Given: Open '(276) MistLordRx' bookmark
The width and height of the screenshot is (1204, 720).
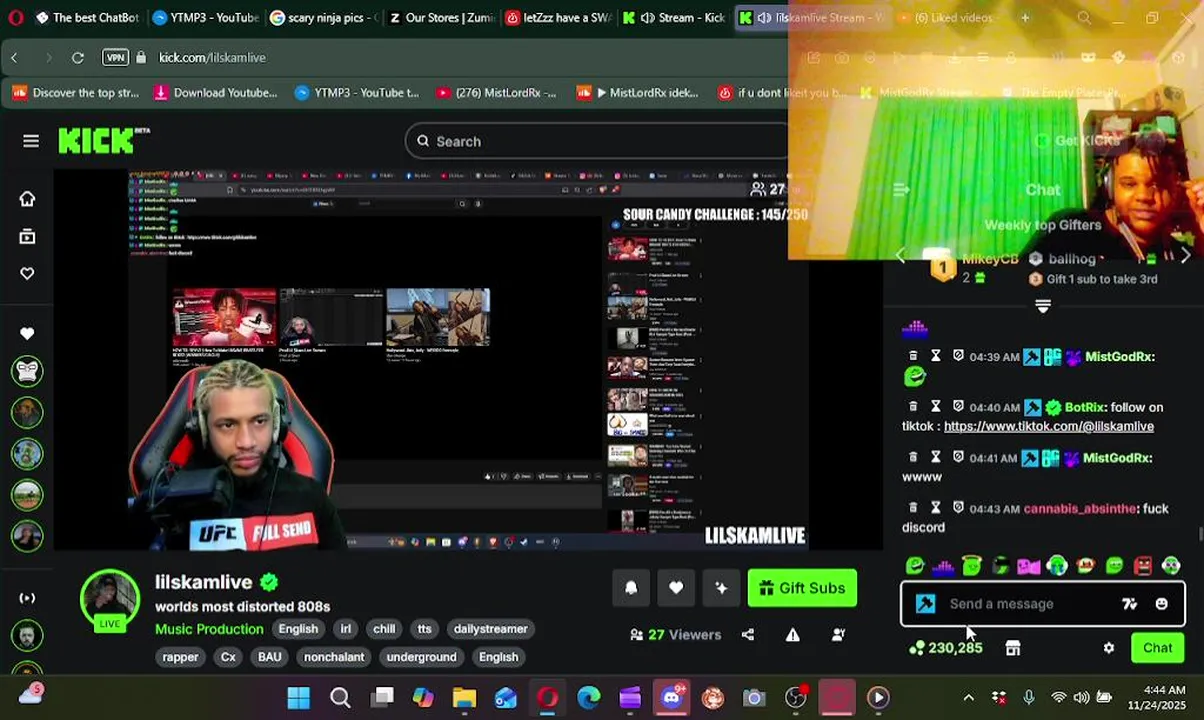Looking at the screenshot, I should [497, 93].
